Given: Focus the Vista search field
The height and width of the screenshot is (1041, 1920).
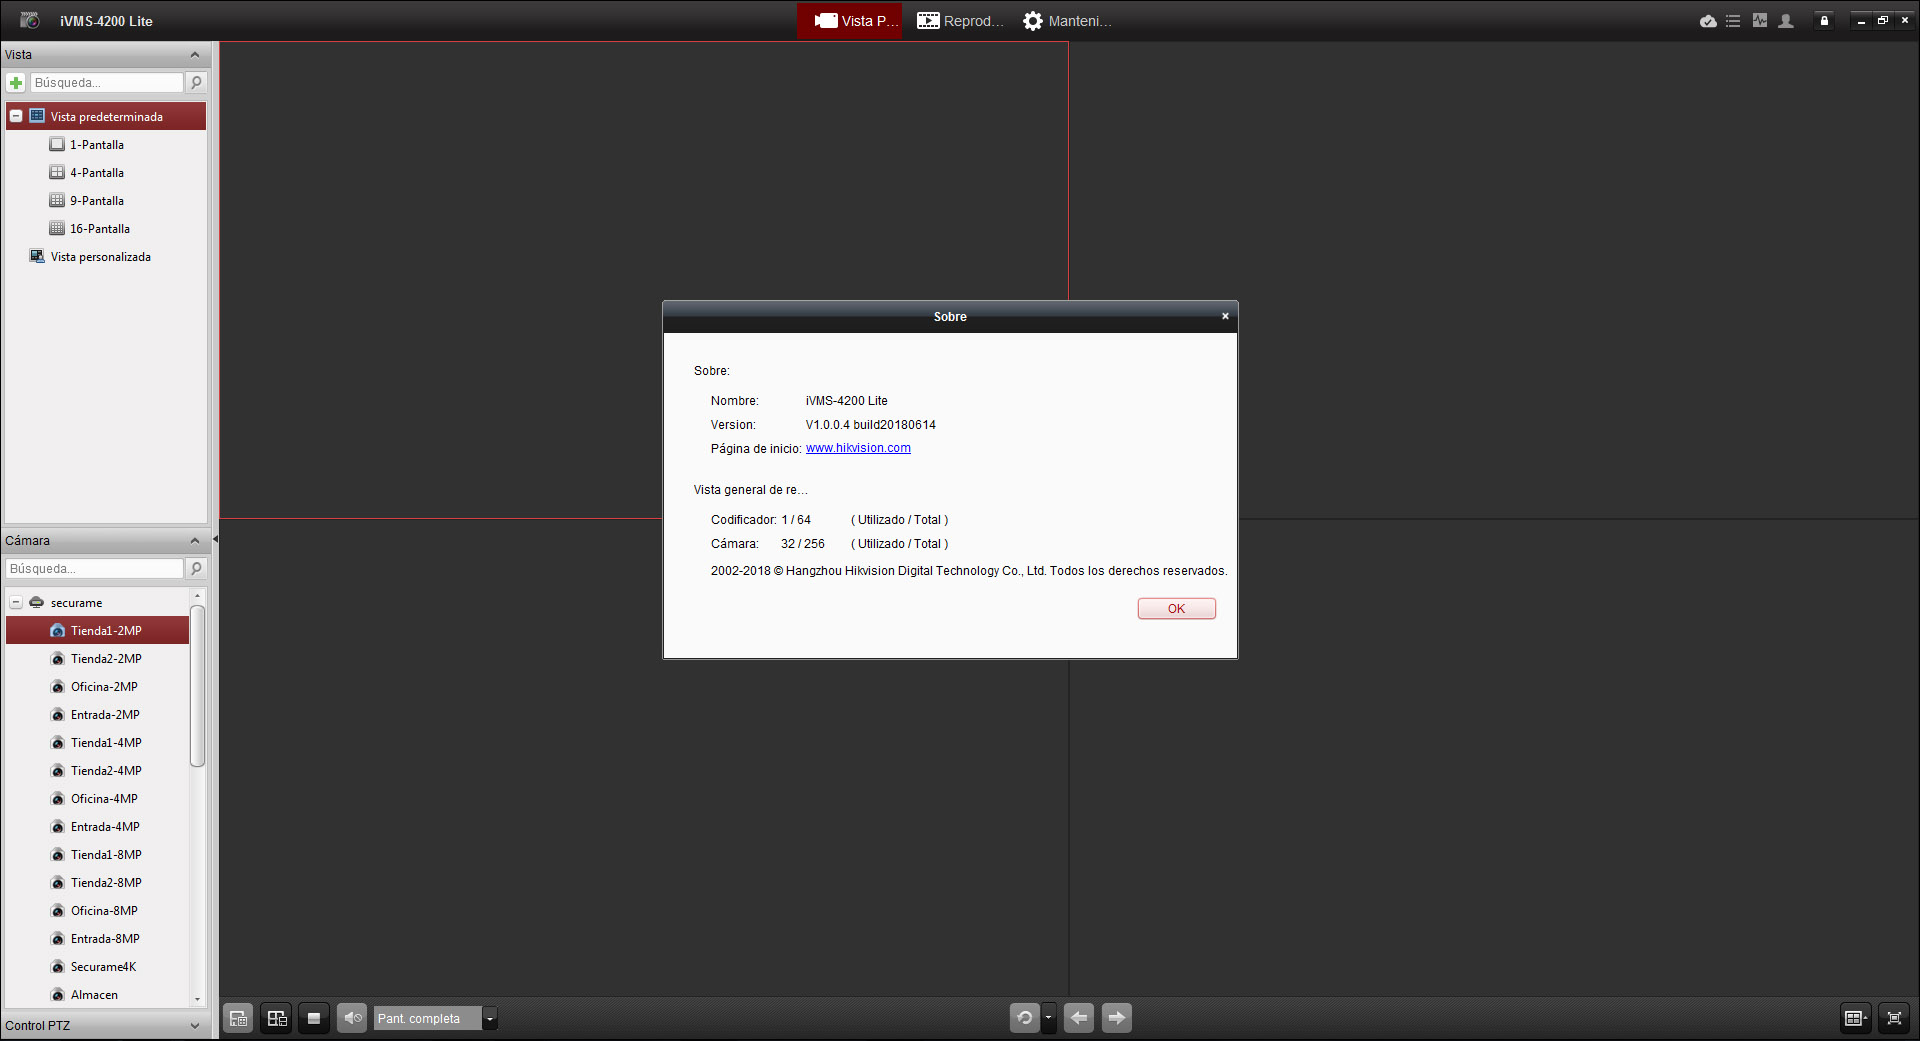Looking at the screenshot, I should tap(107, 83).
